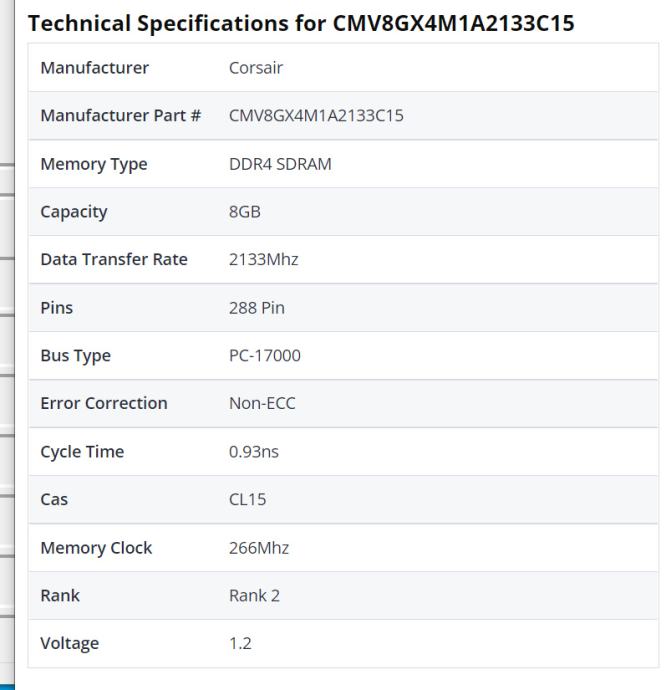666x690 pixels.
Task: Click the Voltage value 1.2
Action: click(x=240, y=644)
